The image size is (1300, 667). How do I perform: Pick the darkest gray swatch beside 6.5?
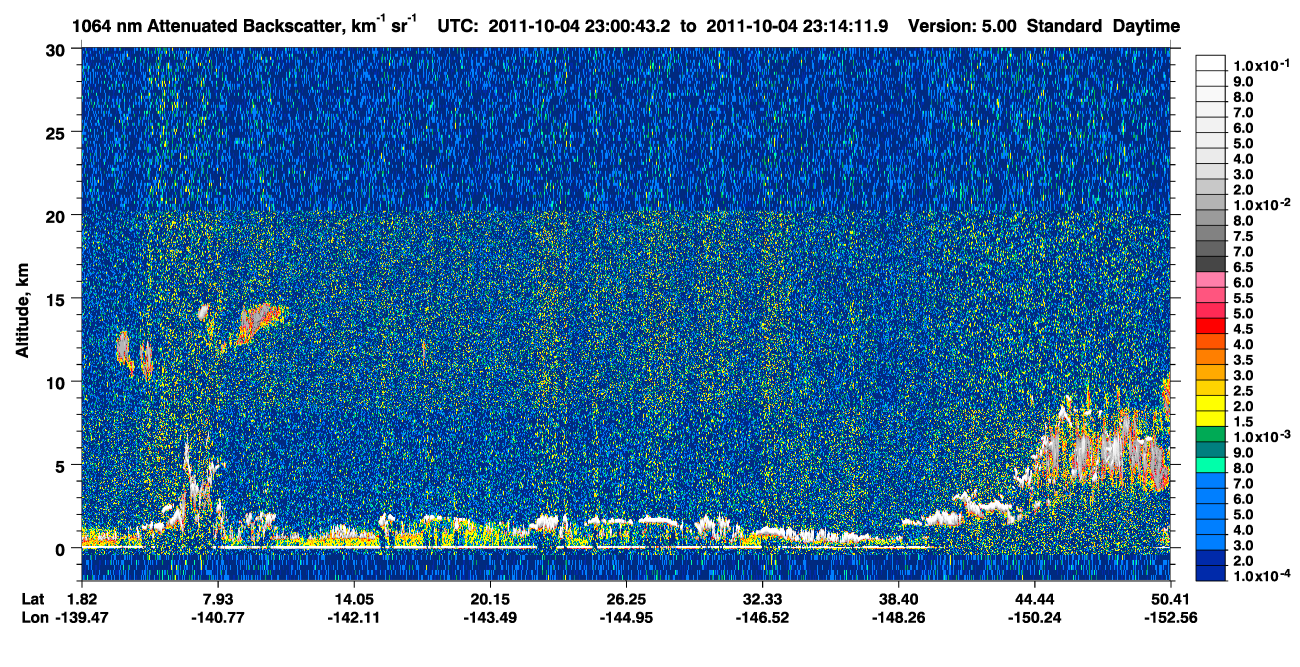point(1211,264)
